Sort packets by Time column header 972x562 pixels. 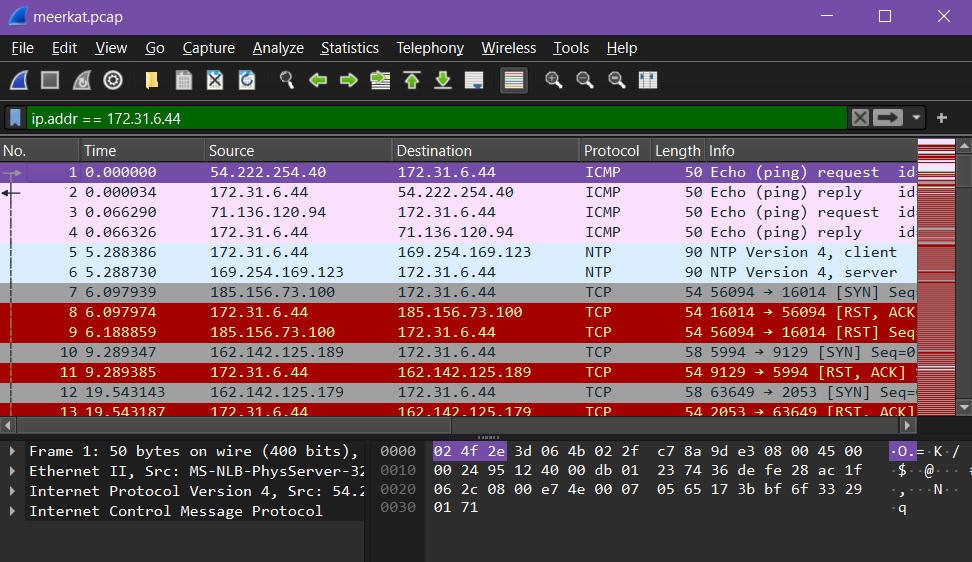pos(142,151)
